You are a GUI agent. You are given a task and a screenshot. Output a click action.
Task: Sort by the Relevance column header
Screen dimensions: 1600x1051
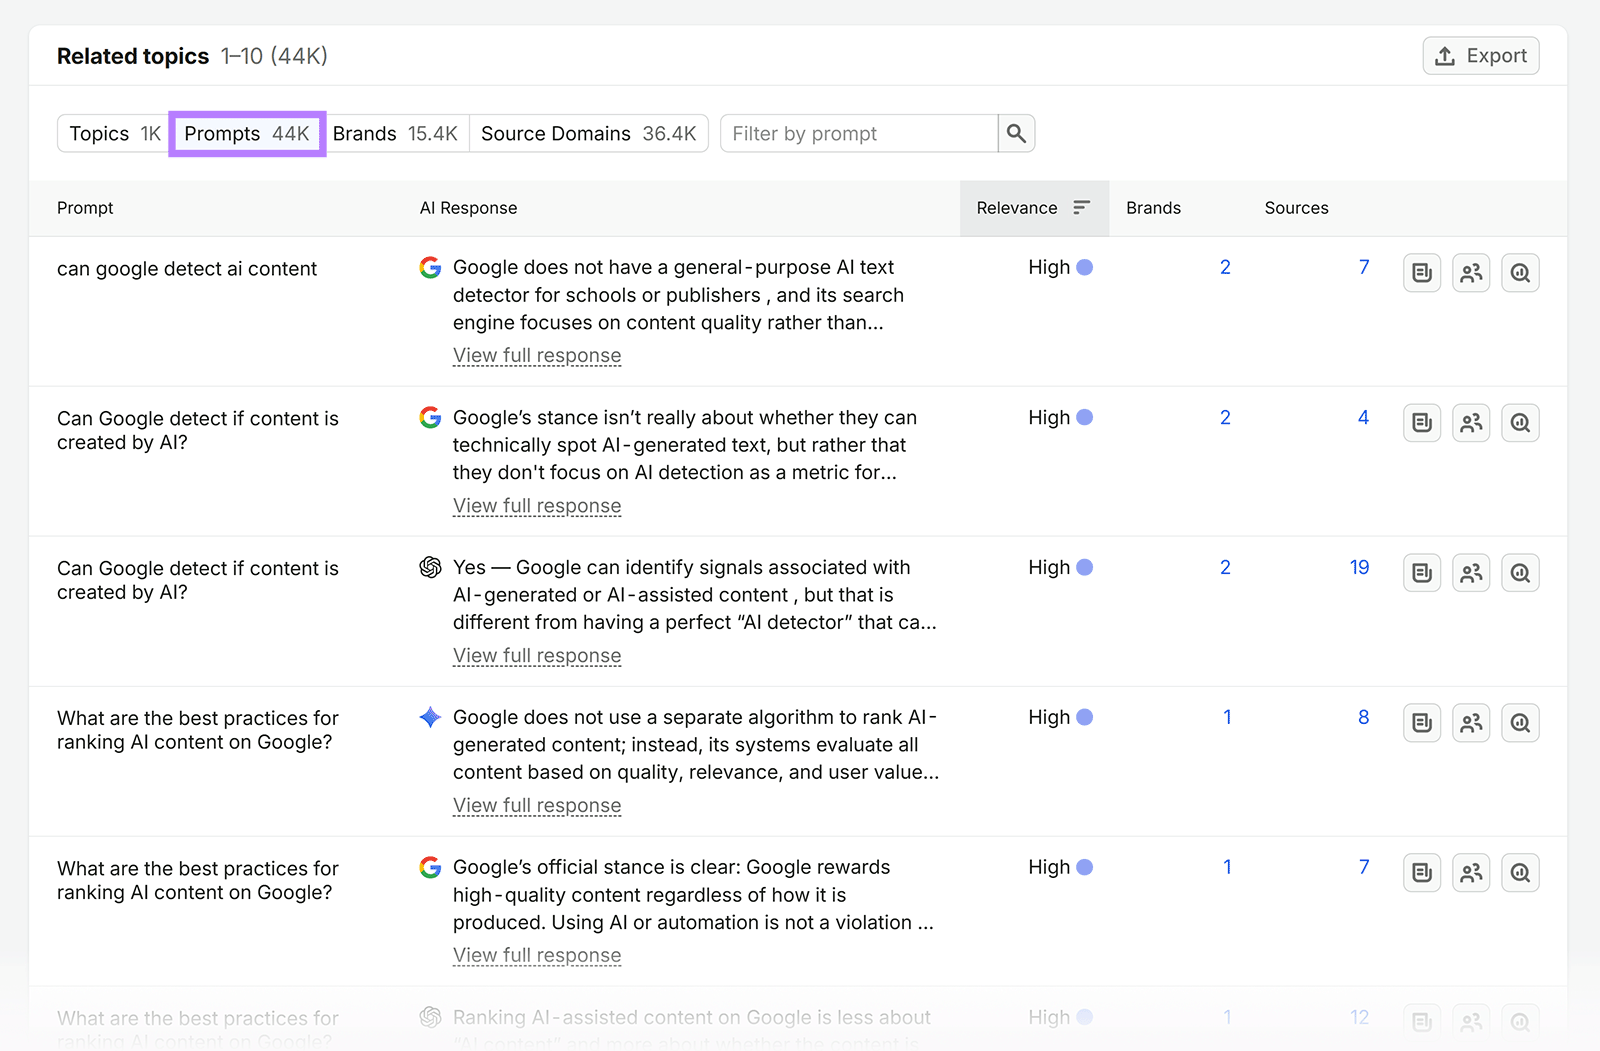point(1034,208)
